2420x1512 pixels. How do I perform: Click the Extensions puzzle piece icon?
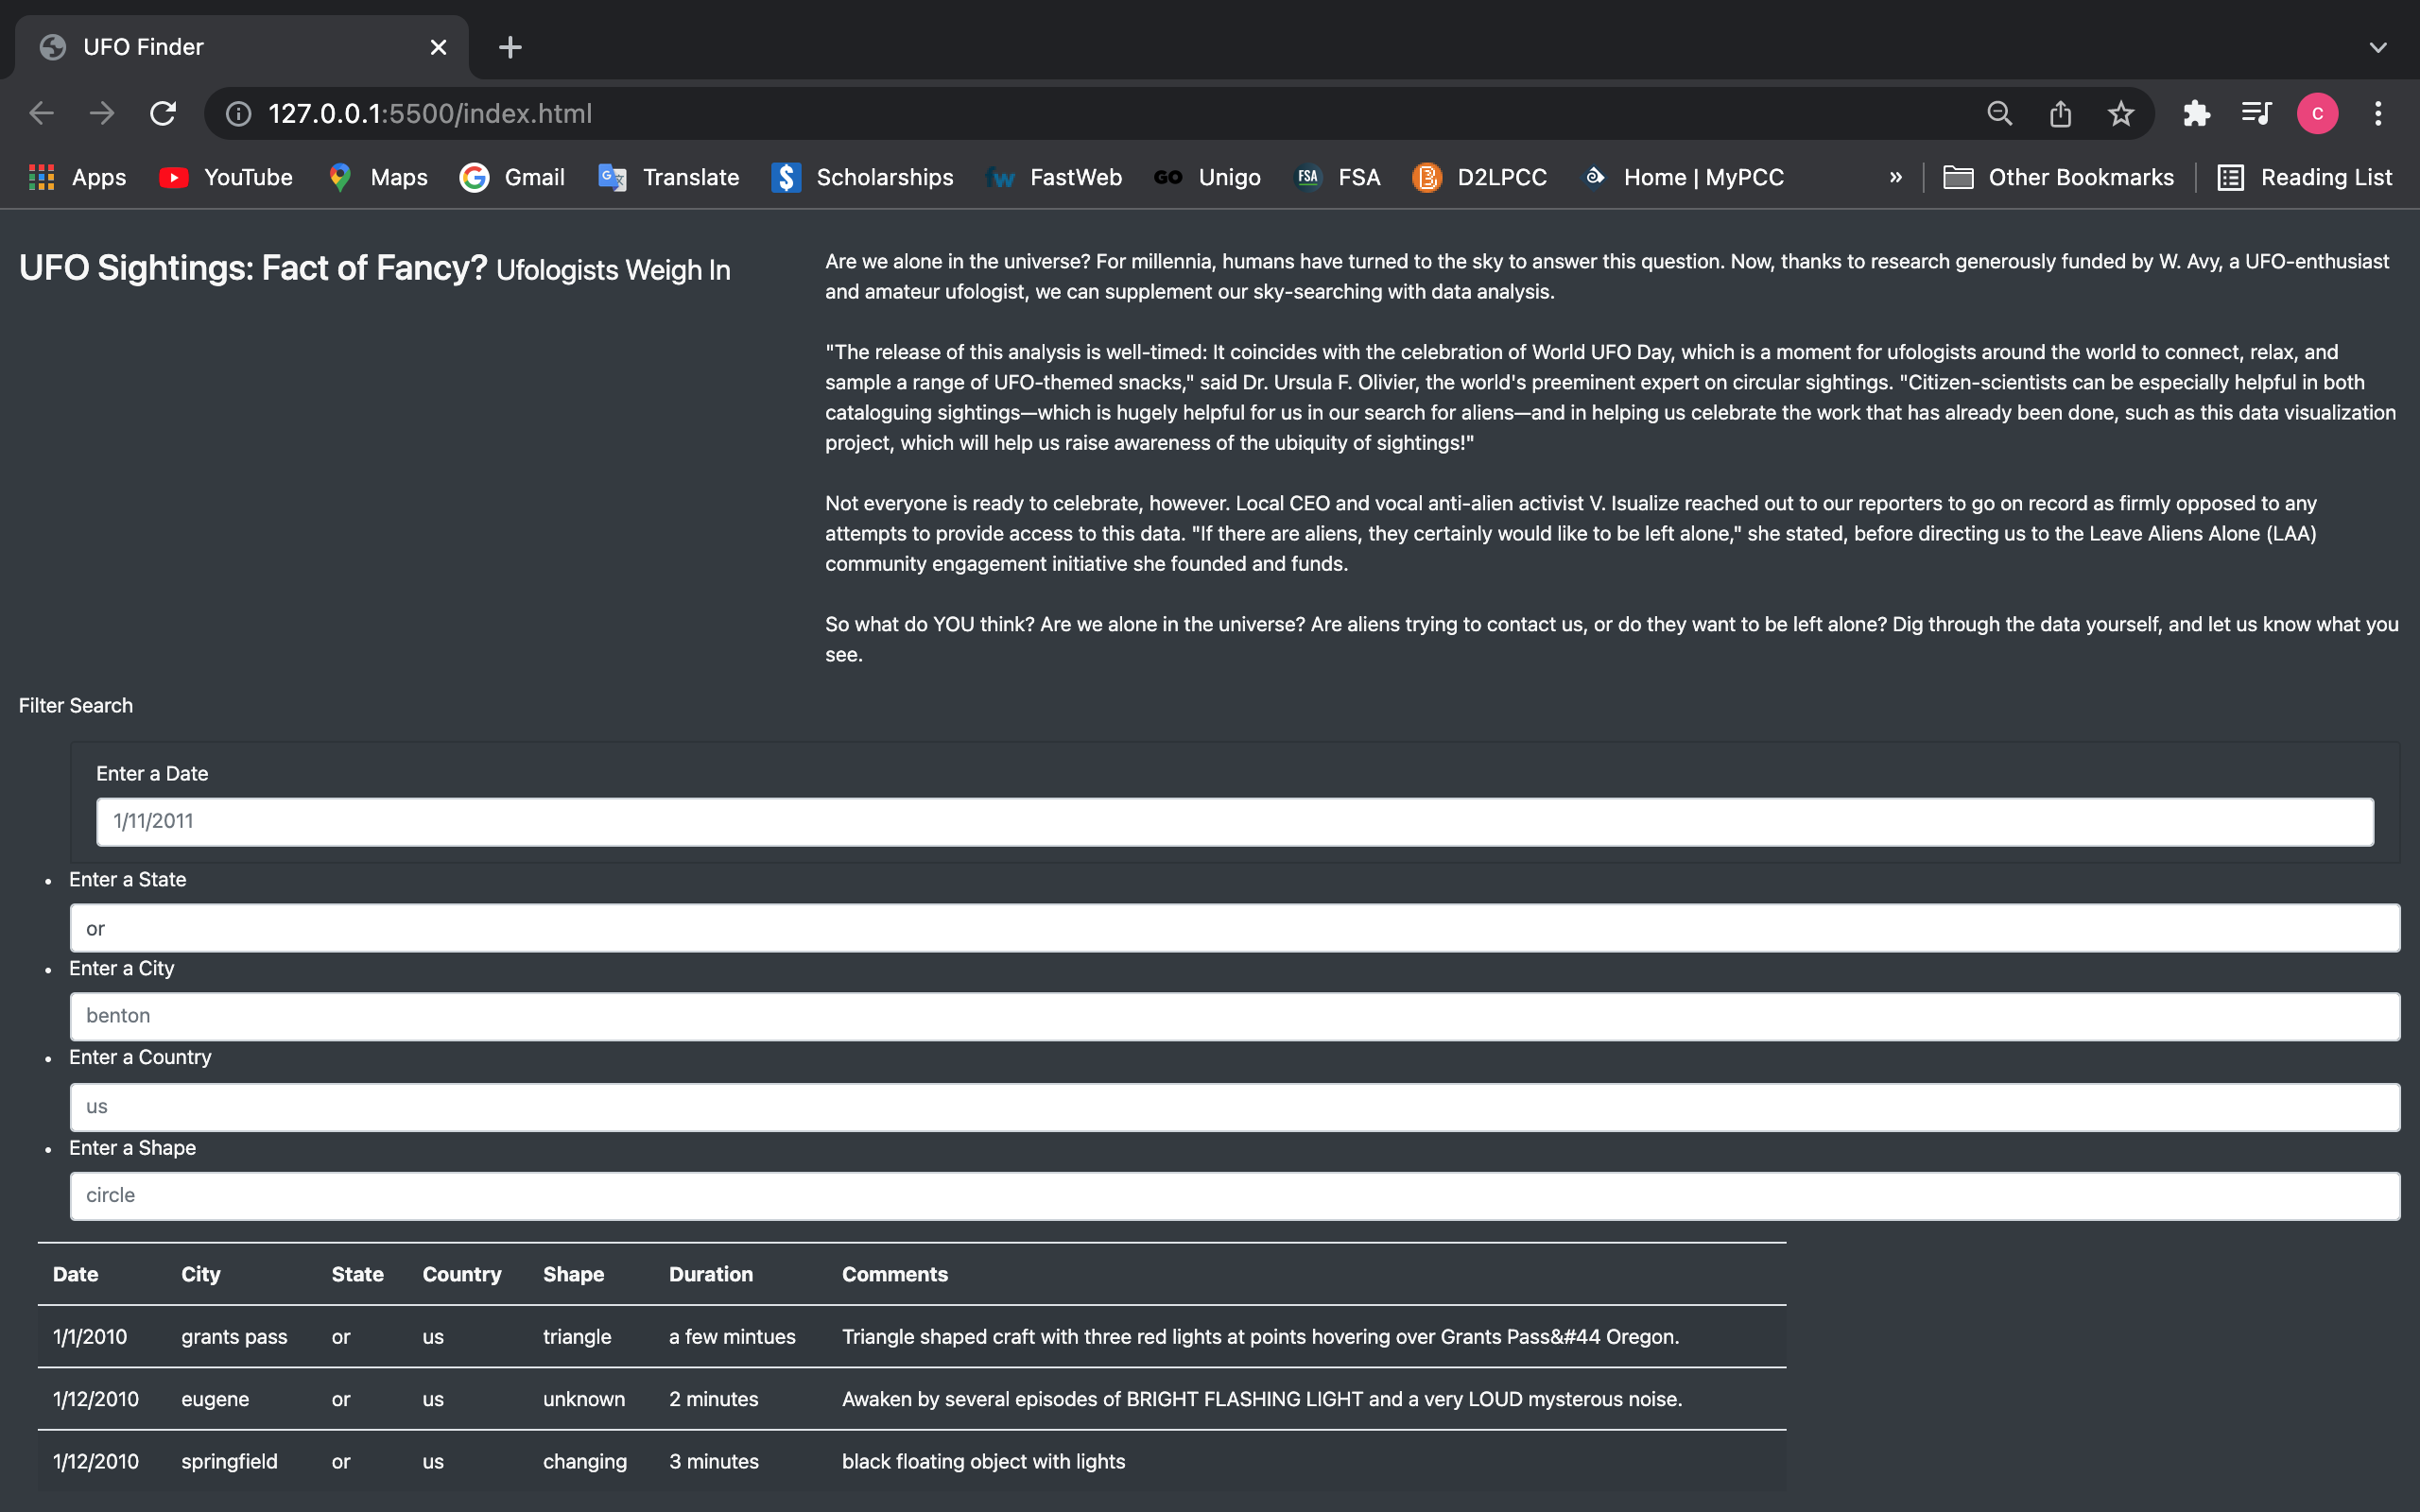[2196, 113]
